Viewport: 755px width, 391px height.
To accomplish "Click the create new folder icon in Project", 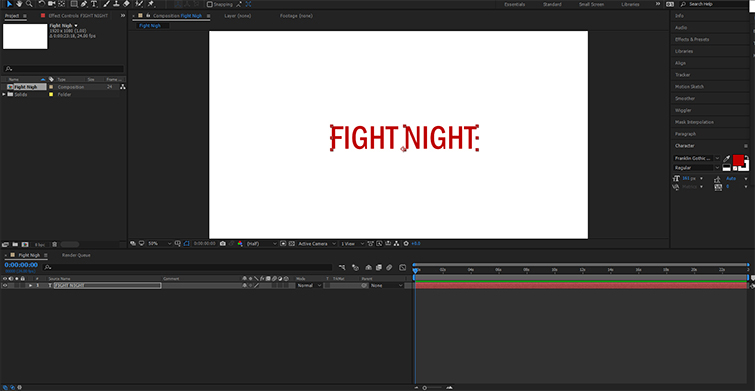I will coord(15,245).
